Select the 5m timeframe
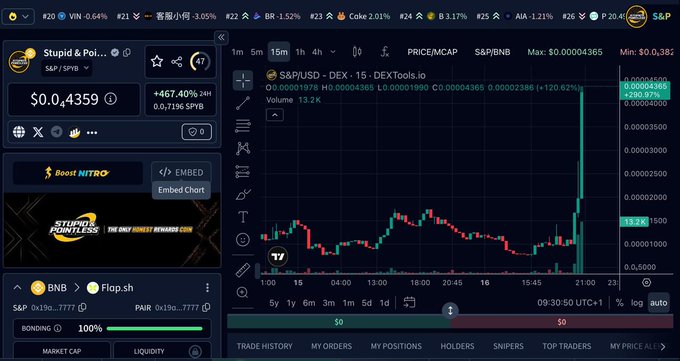680x361 pixels. (x=257, y=52)
